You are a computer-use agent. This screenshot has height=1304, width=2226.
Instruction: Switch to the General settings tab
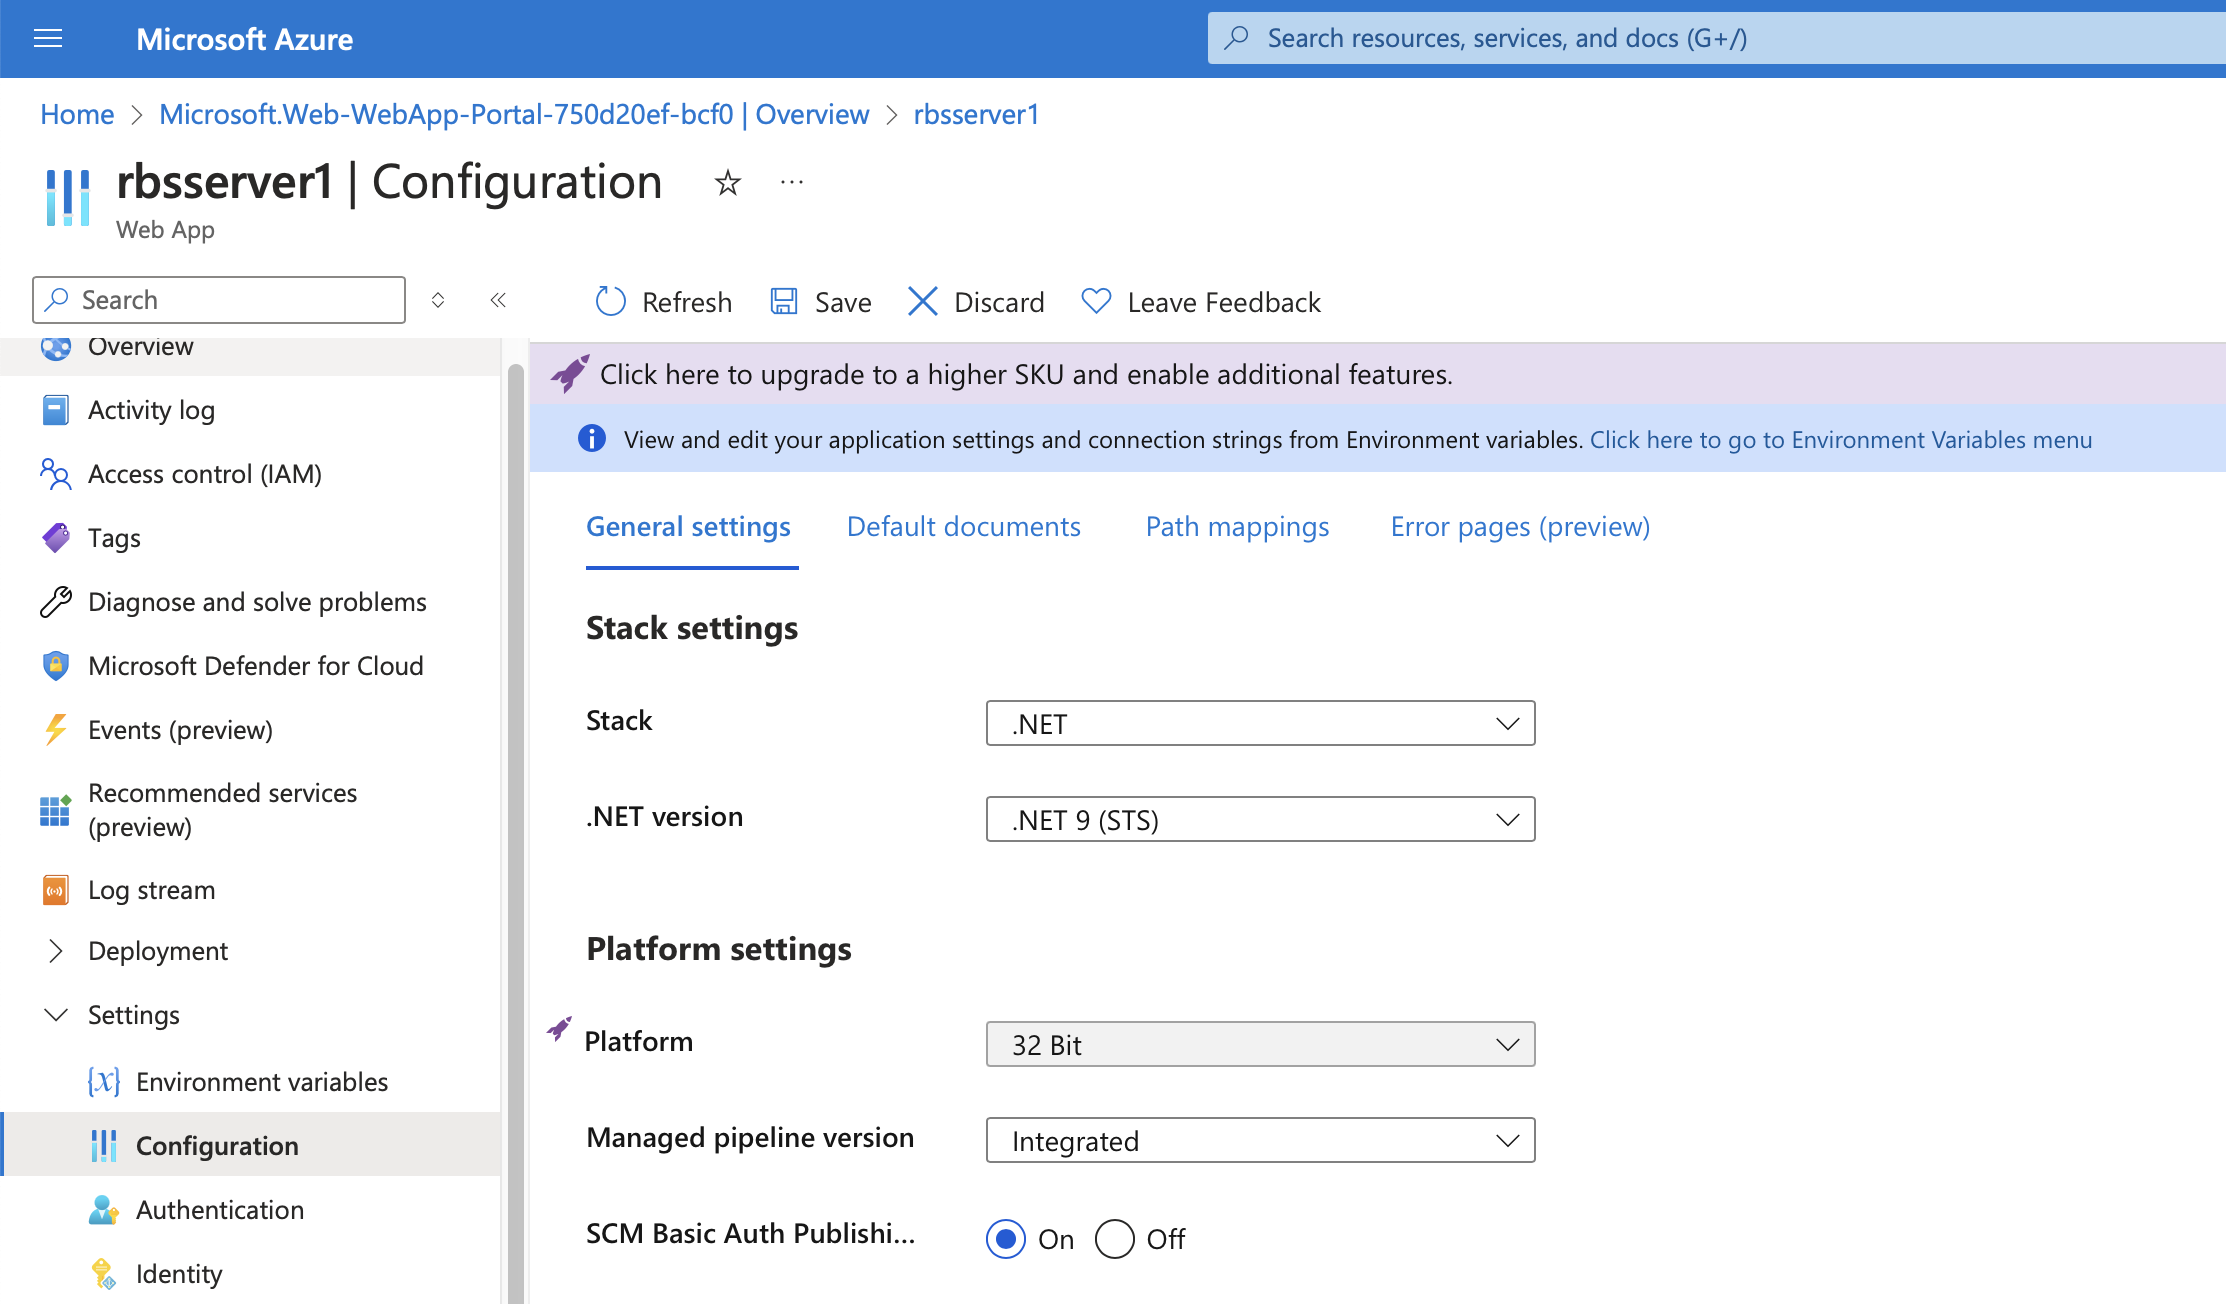(688, 527)
